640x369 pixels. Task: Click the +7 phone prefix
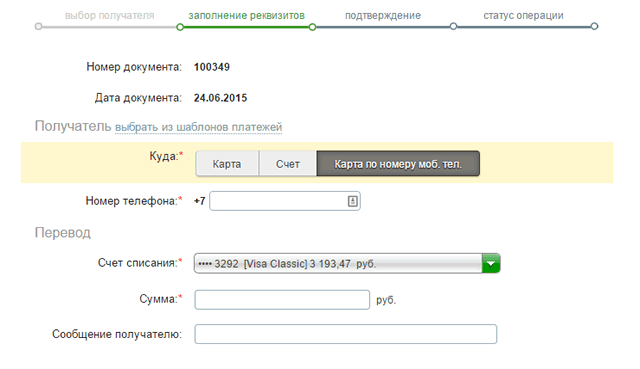[200, 201]
